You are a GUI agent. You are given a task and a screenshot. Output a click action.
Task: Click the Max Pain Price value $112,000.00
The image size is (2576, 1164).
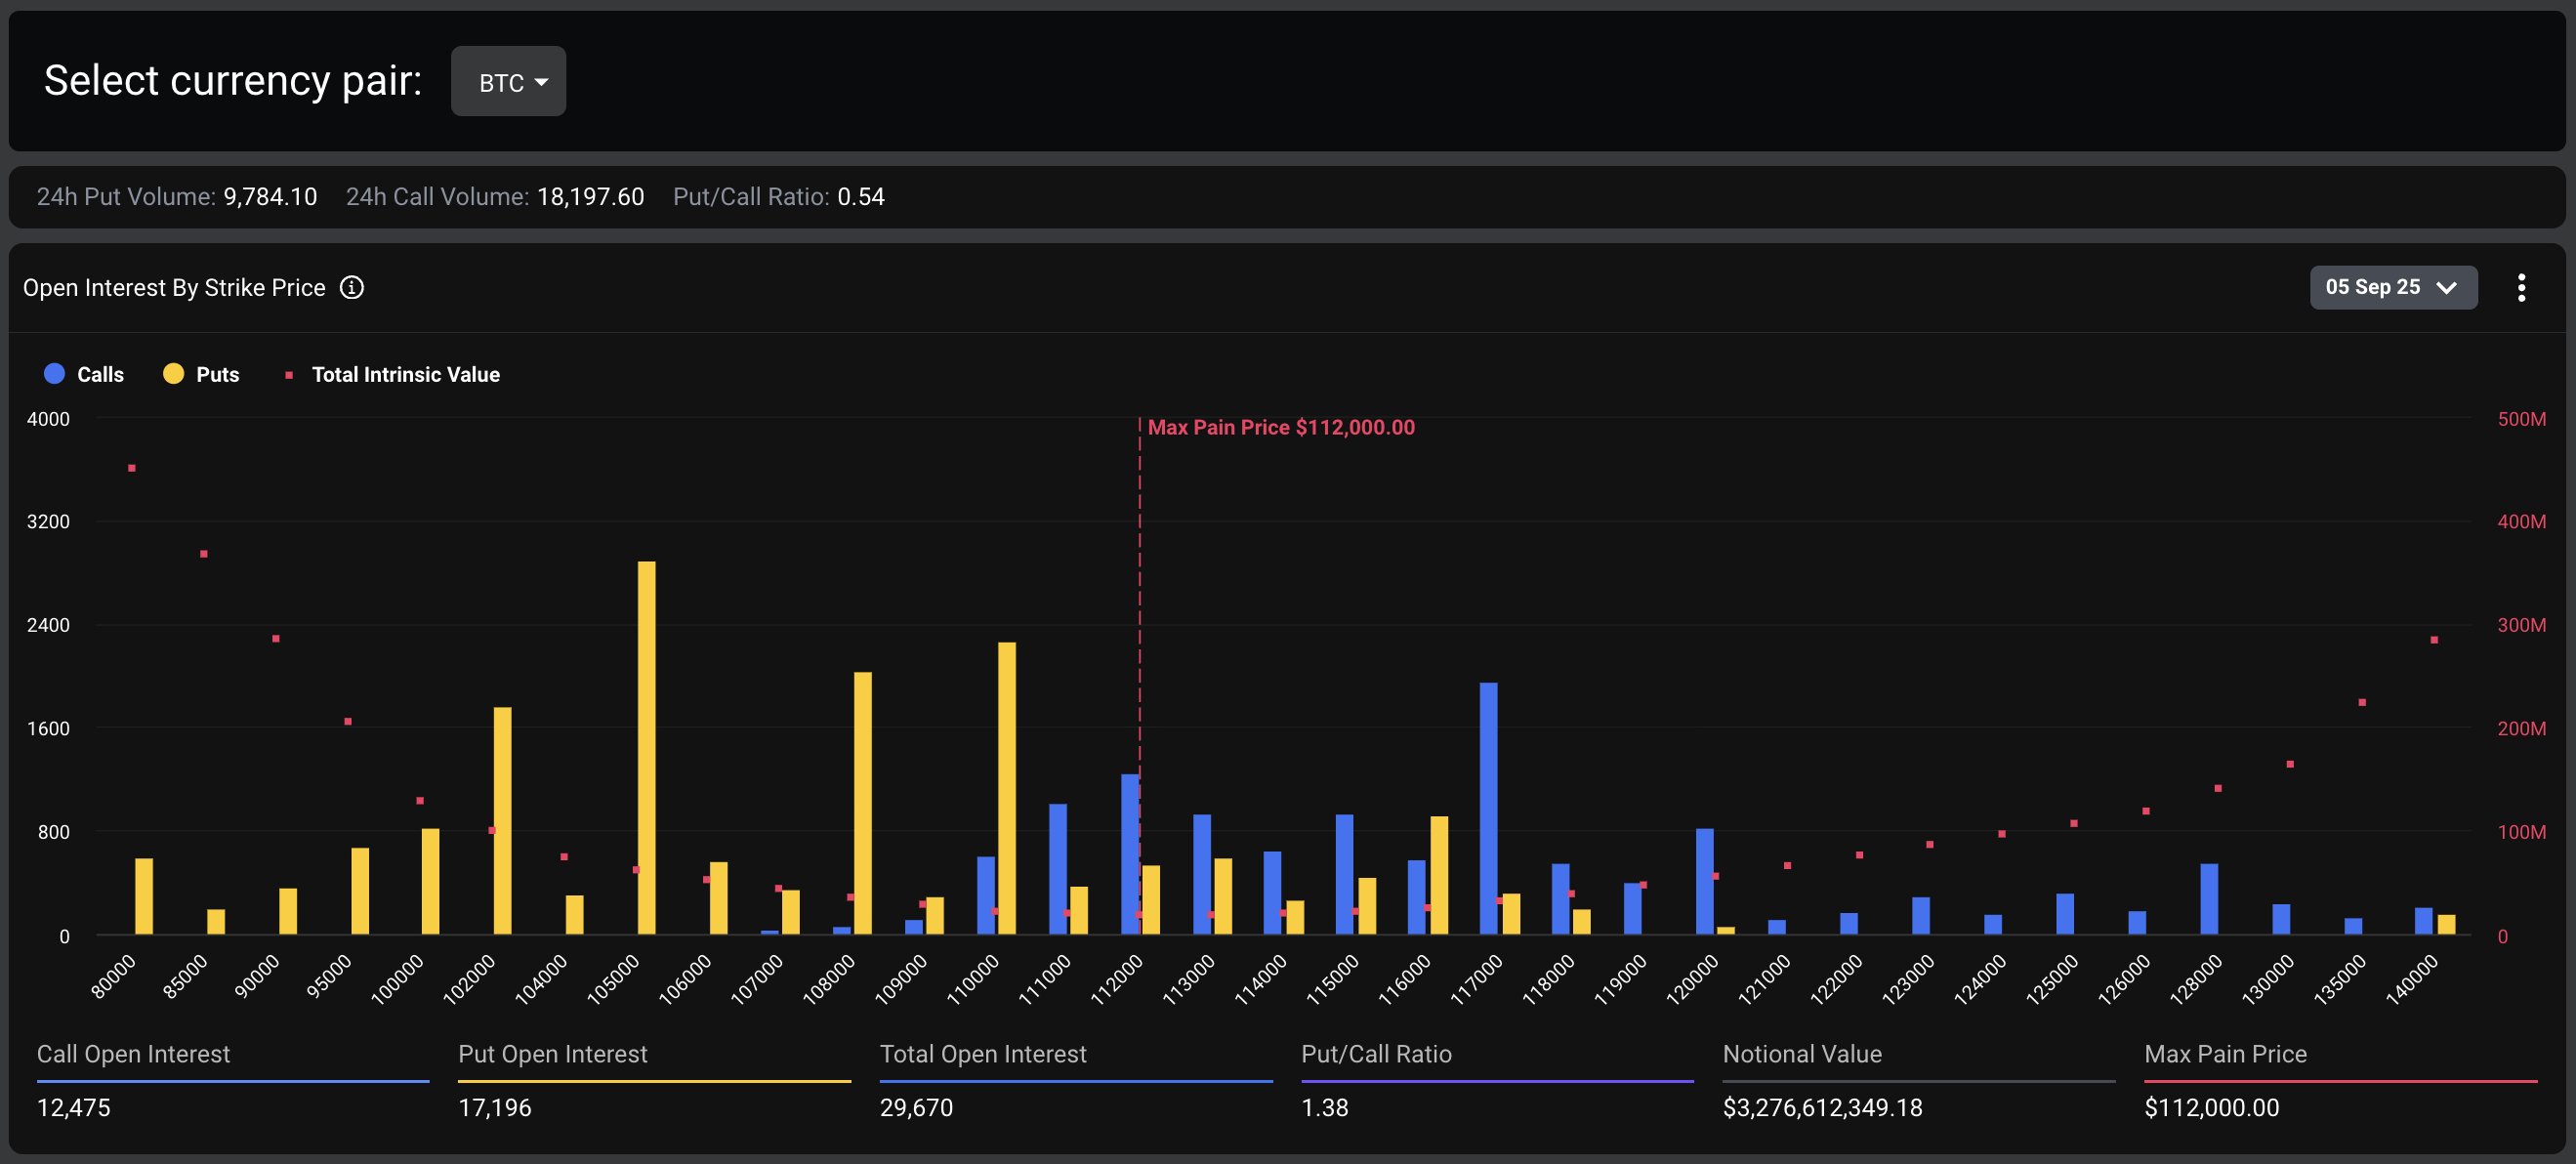2212,1107
